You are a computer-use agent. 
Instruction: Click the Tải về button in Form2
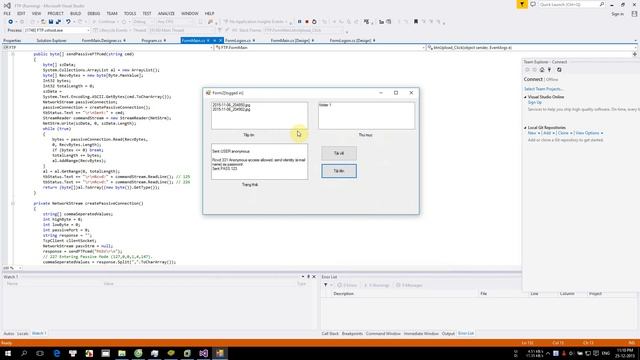click(x=339, y=153)
